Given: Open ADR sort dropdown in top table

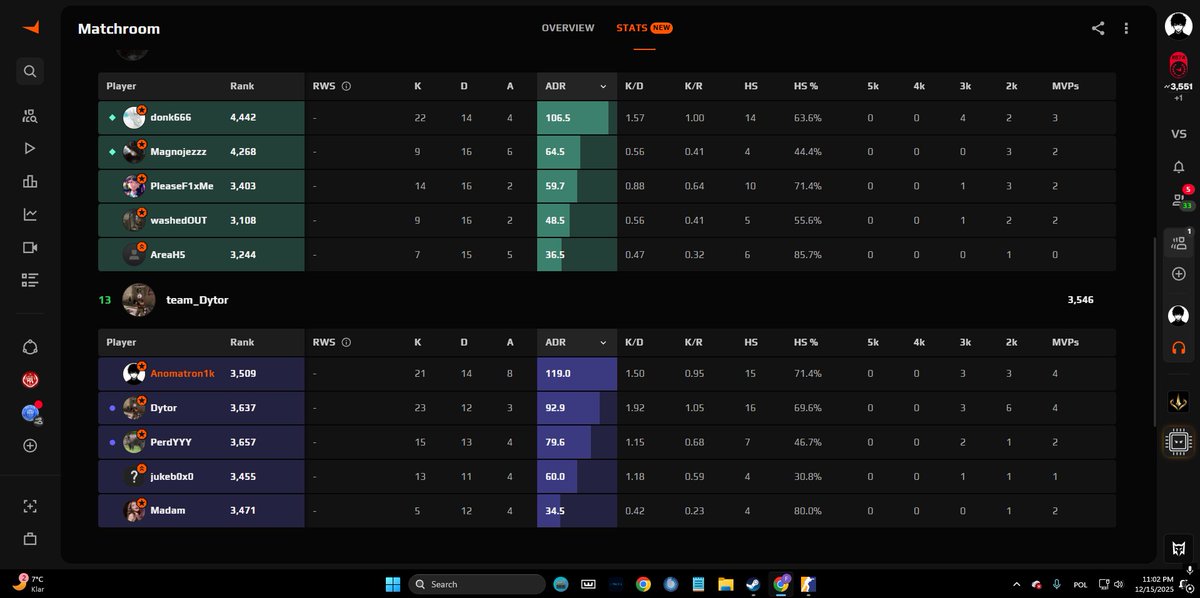Looking at the screenshot, I should point(603,87).
